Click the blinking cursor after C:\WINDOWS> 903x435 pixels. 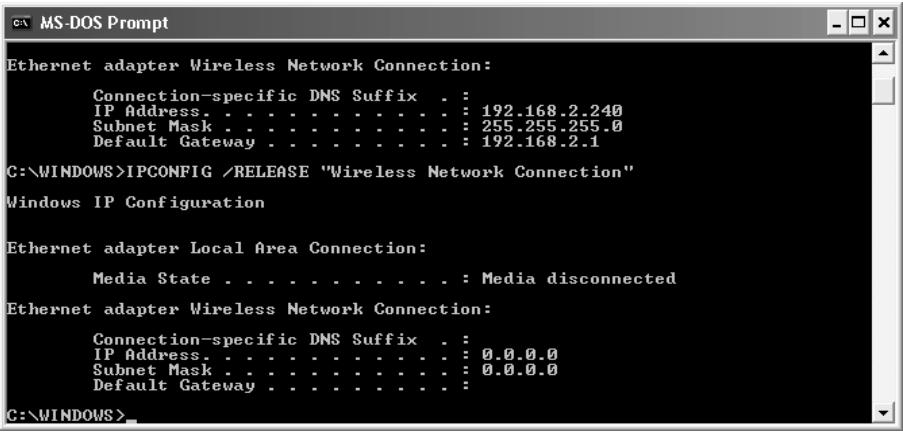click(x=131, y=421)
